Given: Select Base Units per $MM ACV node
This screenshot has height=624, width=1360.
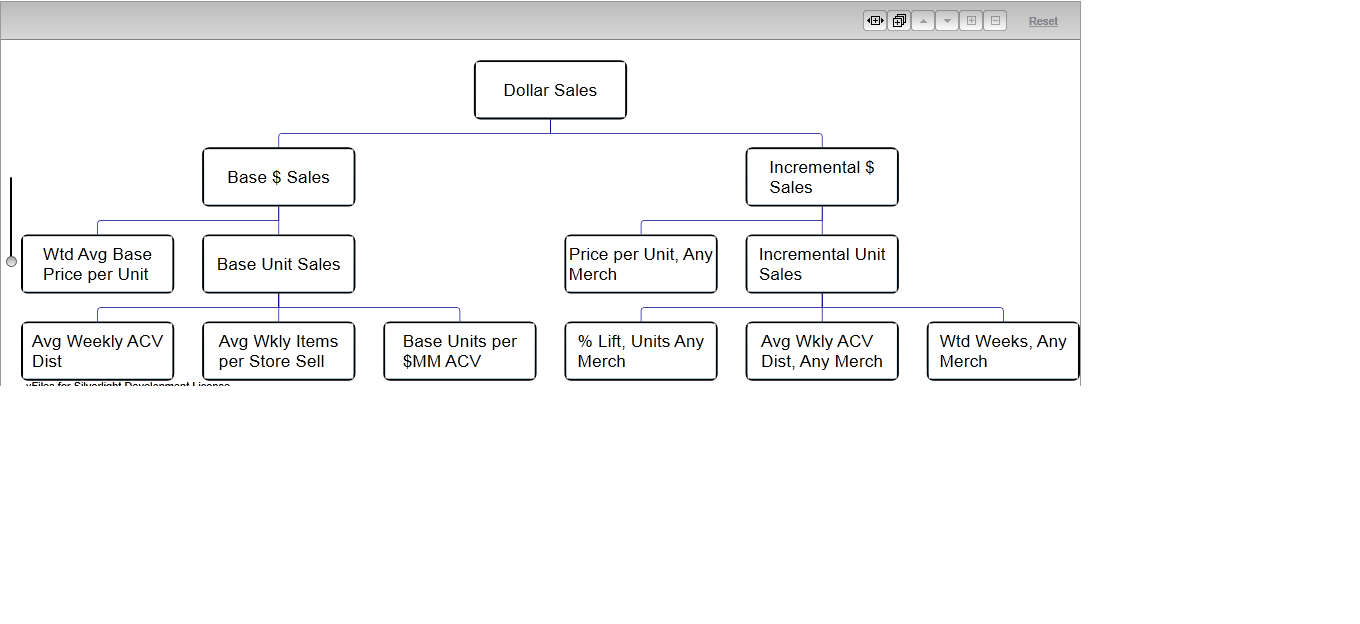Looking at the screenshot, I should tap(460, 351).
